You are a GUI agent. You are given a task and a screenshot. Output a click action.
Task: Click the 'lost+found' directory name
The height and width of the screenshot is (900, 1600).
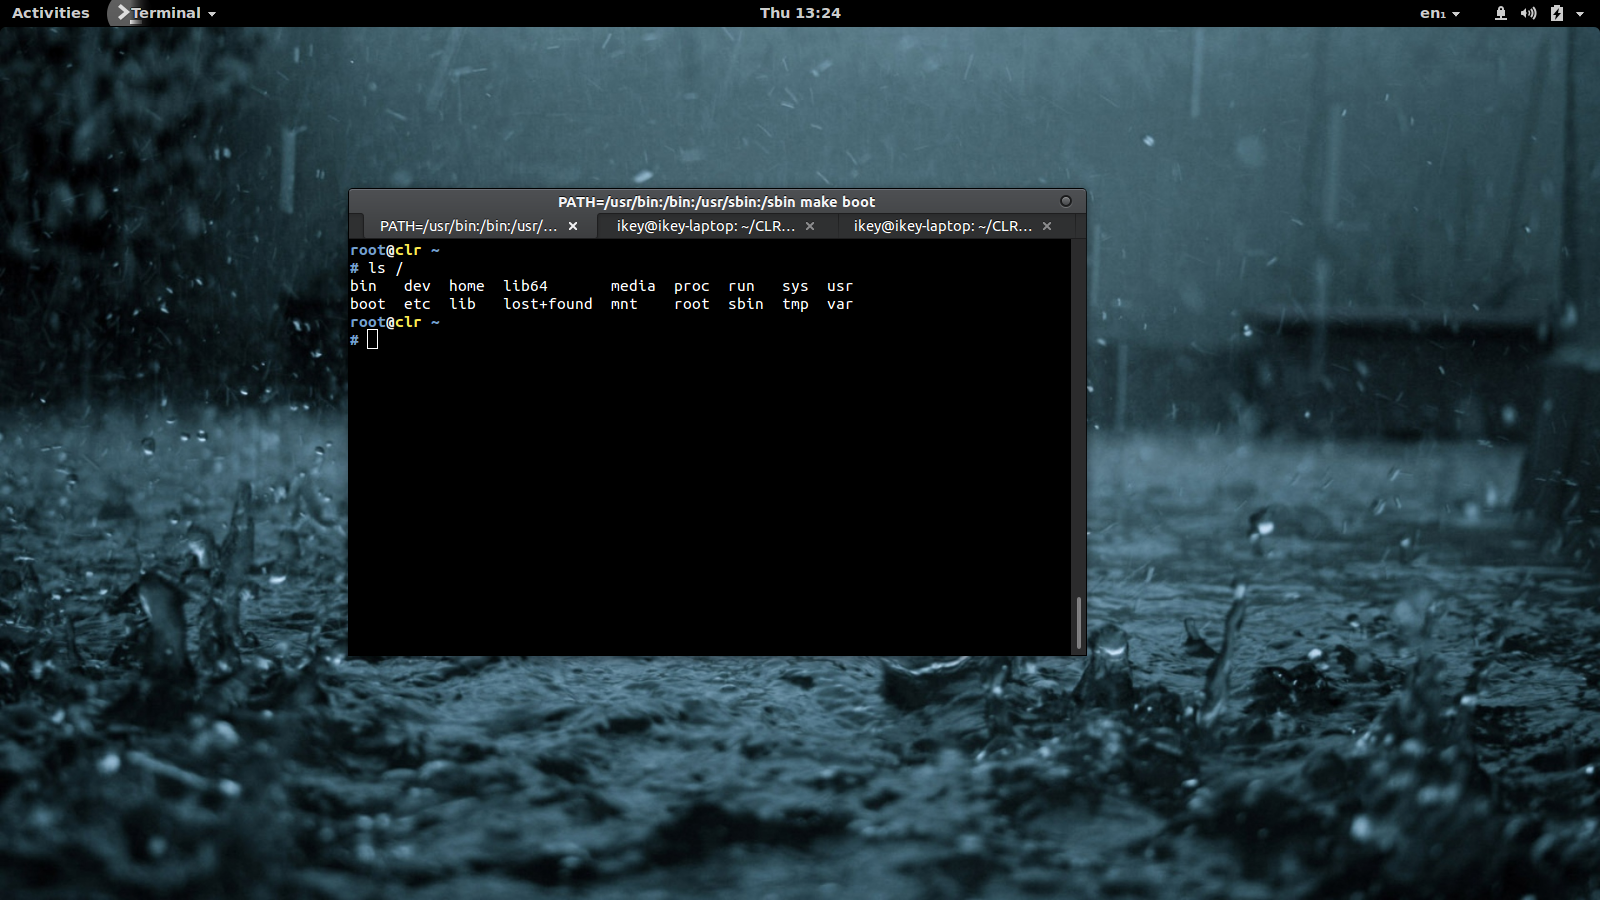548,304
